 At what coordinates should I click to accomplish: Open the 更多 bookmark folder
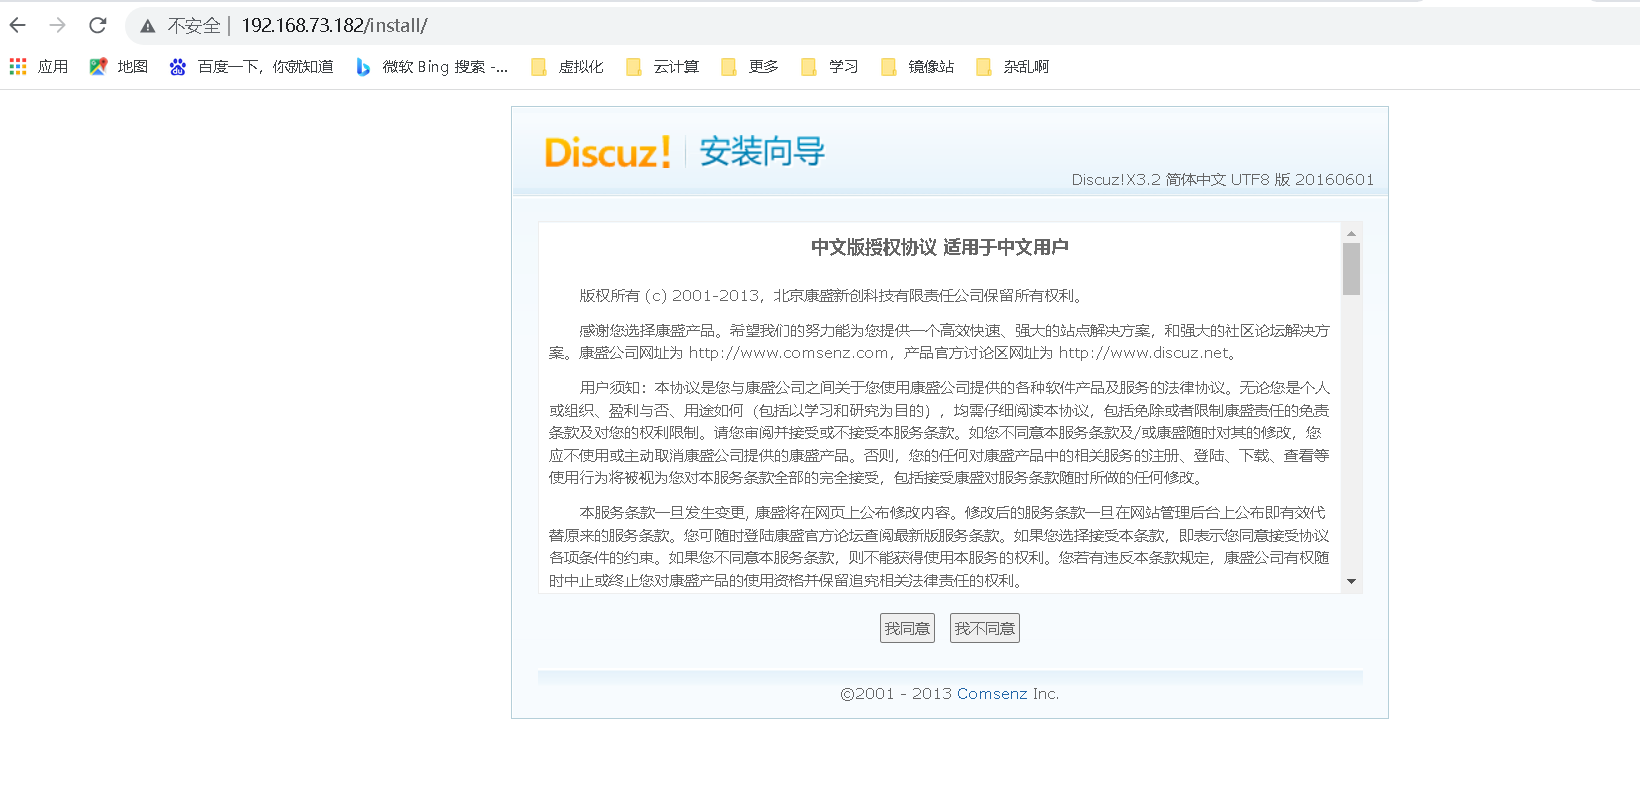coord(749,66)
